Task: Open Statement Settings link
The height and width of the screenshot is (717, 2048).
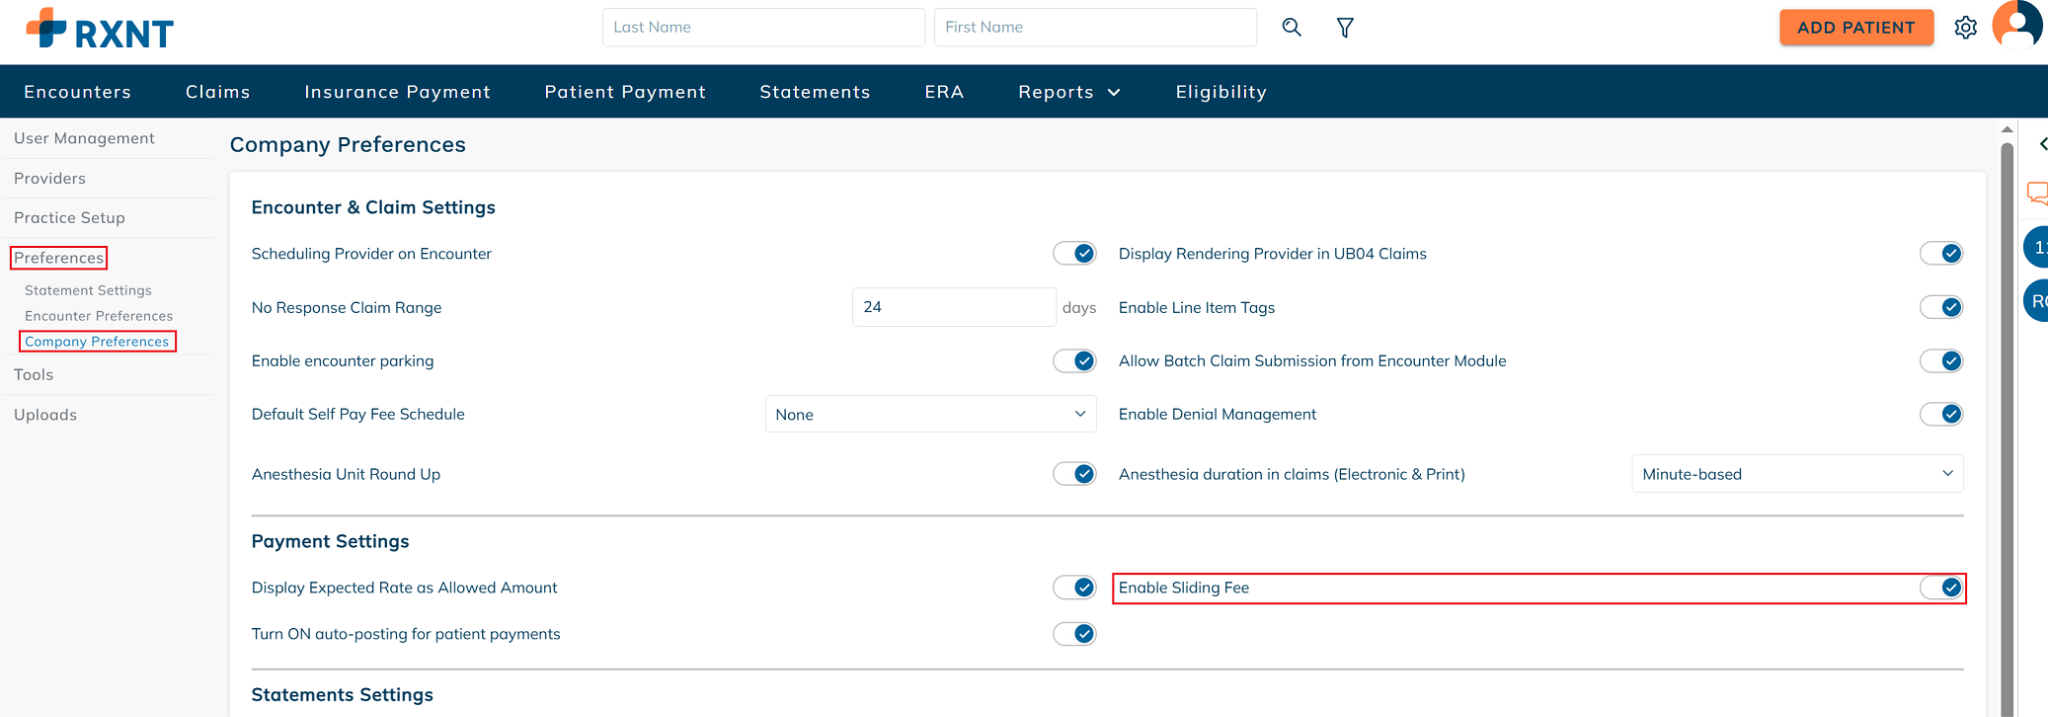Action: (88, 290)
